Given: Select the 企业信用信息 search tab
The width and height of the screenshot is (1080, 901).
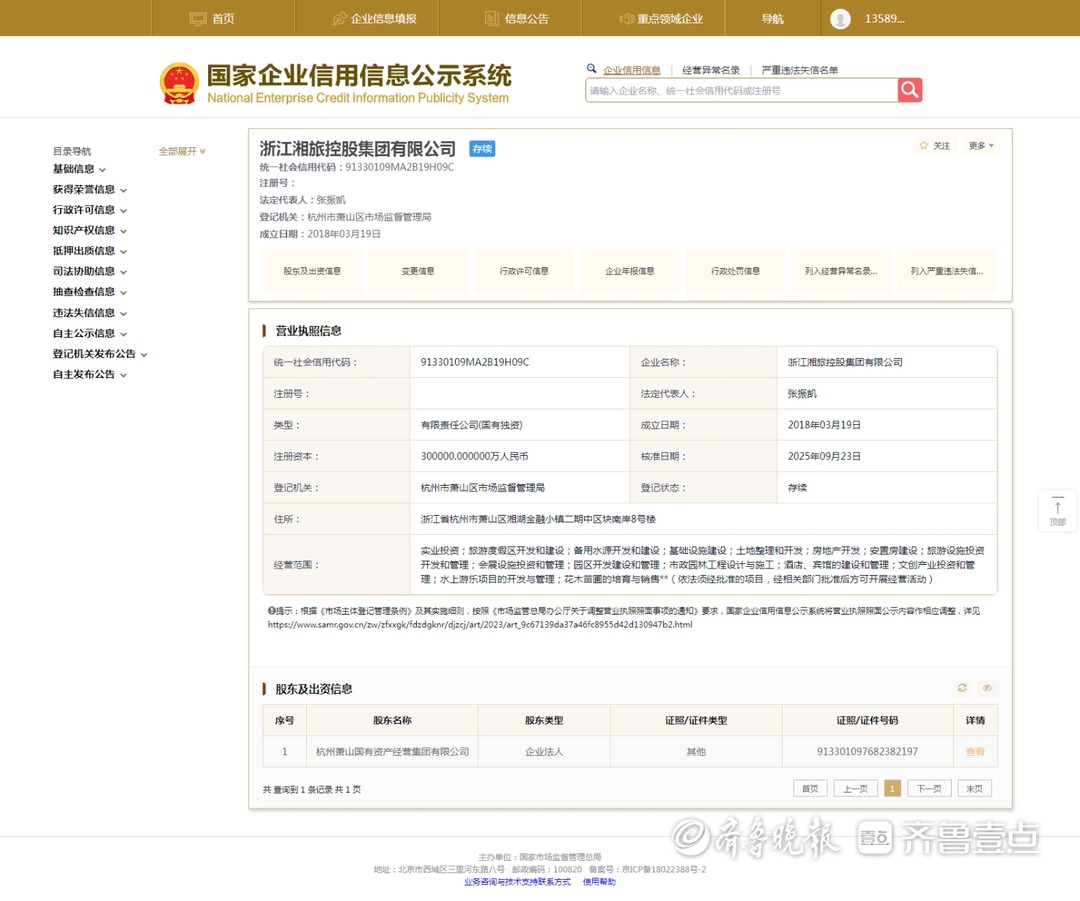Looking at the screenshot, I should tap(632, 70).
